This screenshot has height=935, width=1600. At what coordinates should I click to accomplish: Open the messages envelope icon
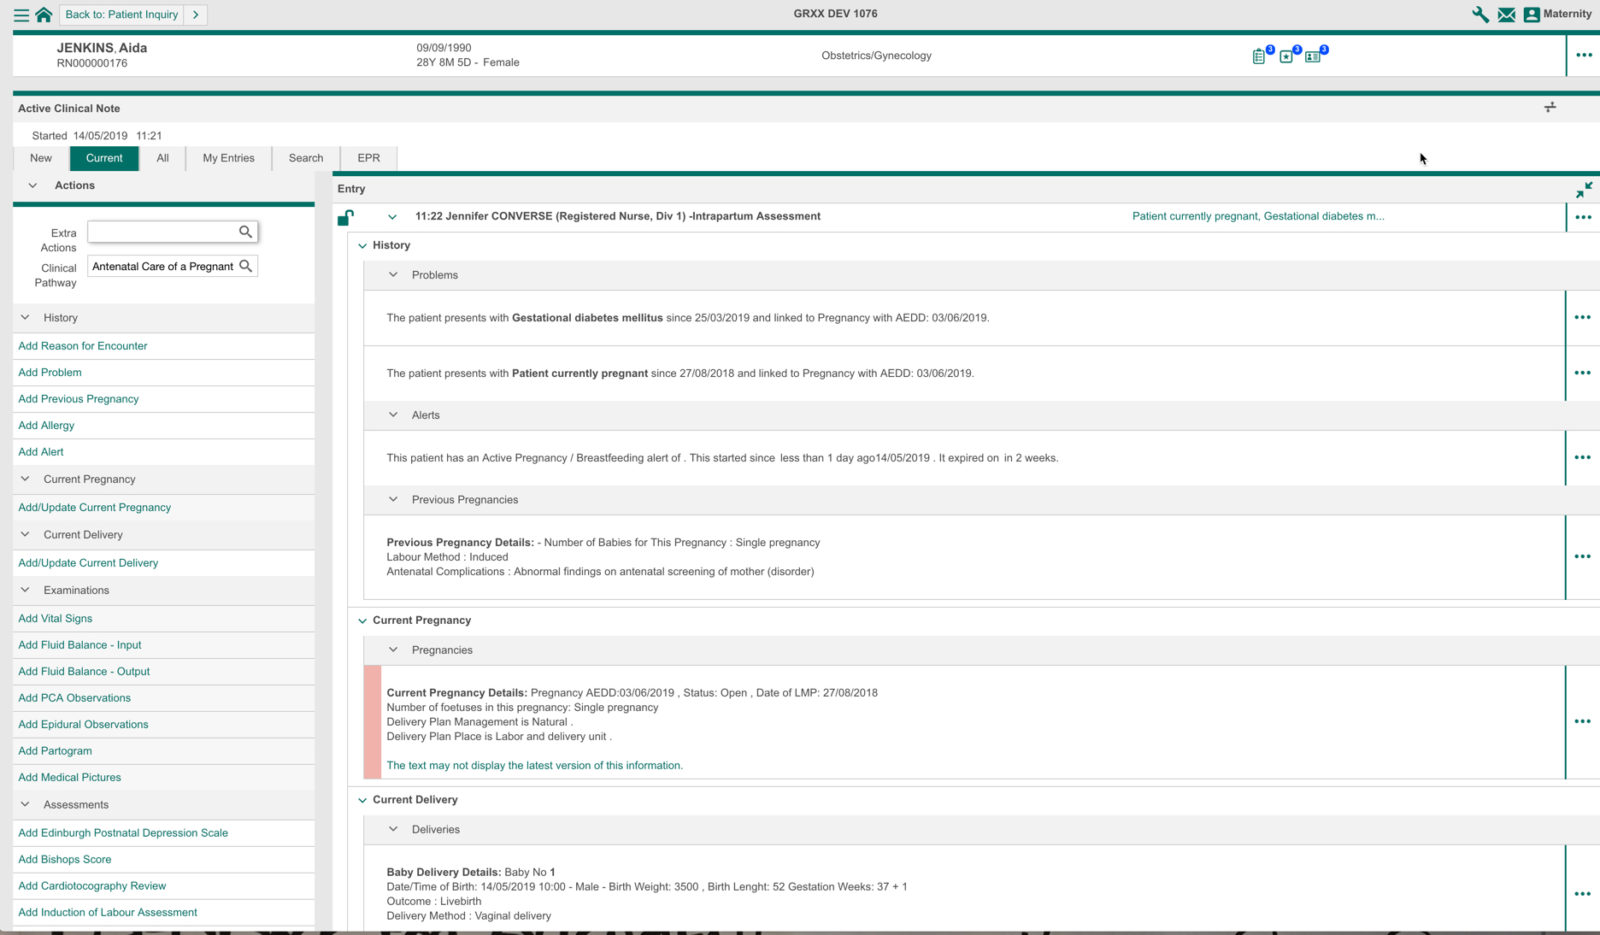click(x=1507, y=14)
